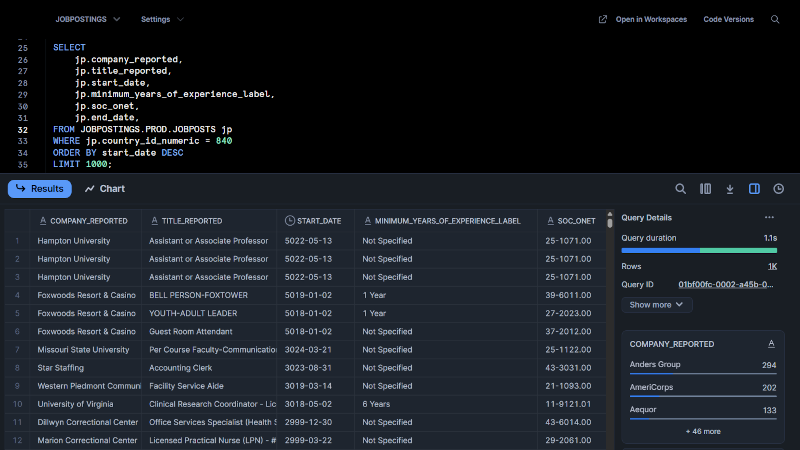Click the ORDER BY start_date DESC line
The width and height of the screenshot is (800, 450).
coord(118,153)
